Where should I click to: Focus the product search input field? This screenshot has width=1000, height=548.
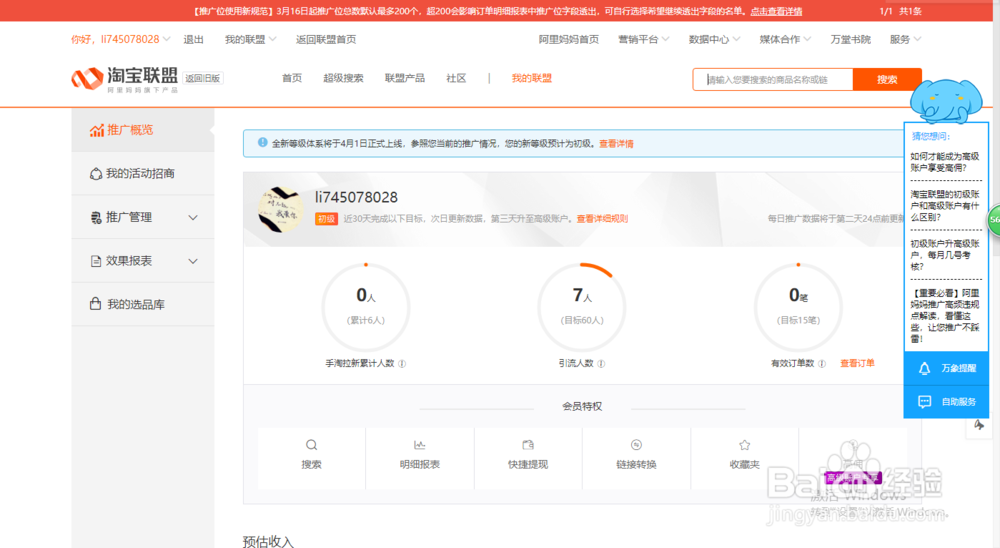773,79
